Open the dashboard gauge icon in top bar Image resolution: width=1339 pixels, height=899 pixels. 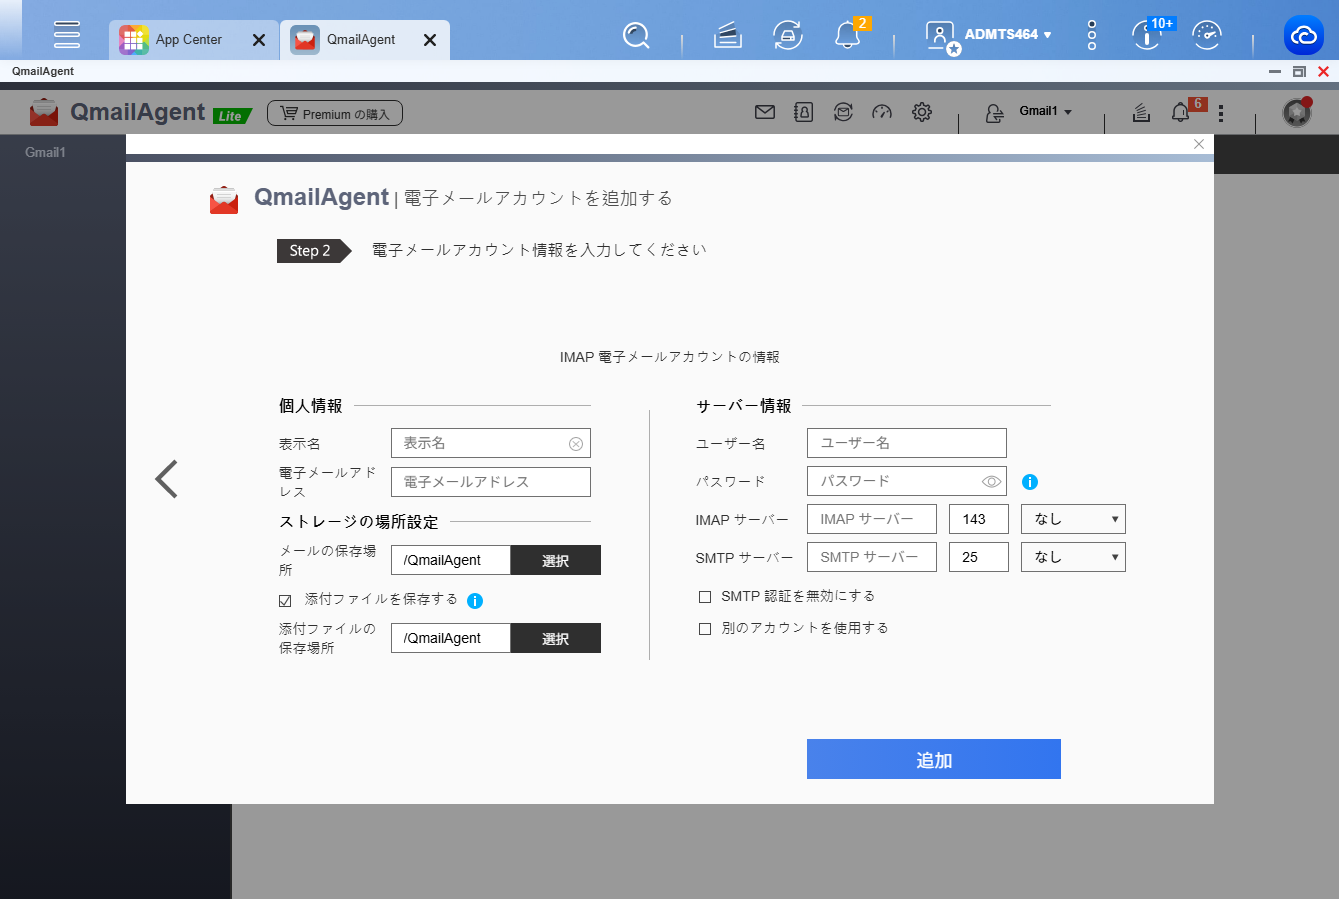click(1207, 36)
